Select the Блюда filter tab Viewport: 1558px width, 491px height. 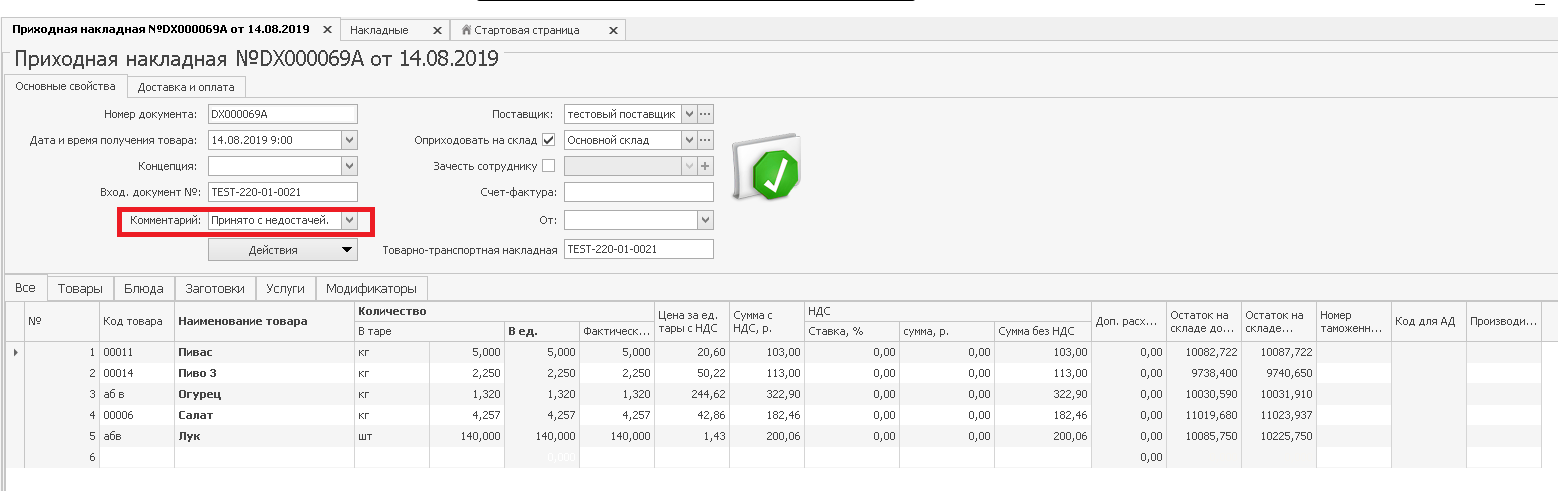click(x=144, y=289)
